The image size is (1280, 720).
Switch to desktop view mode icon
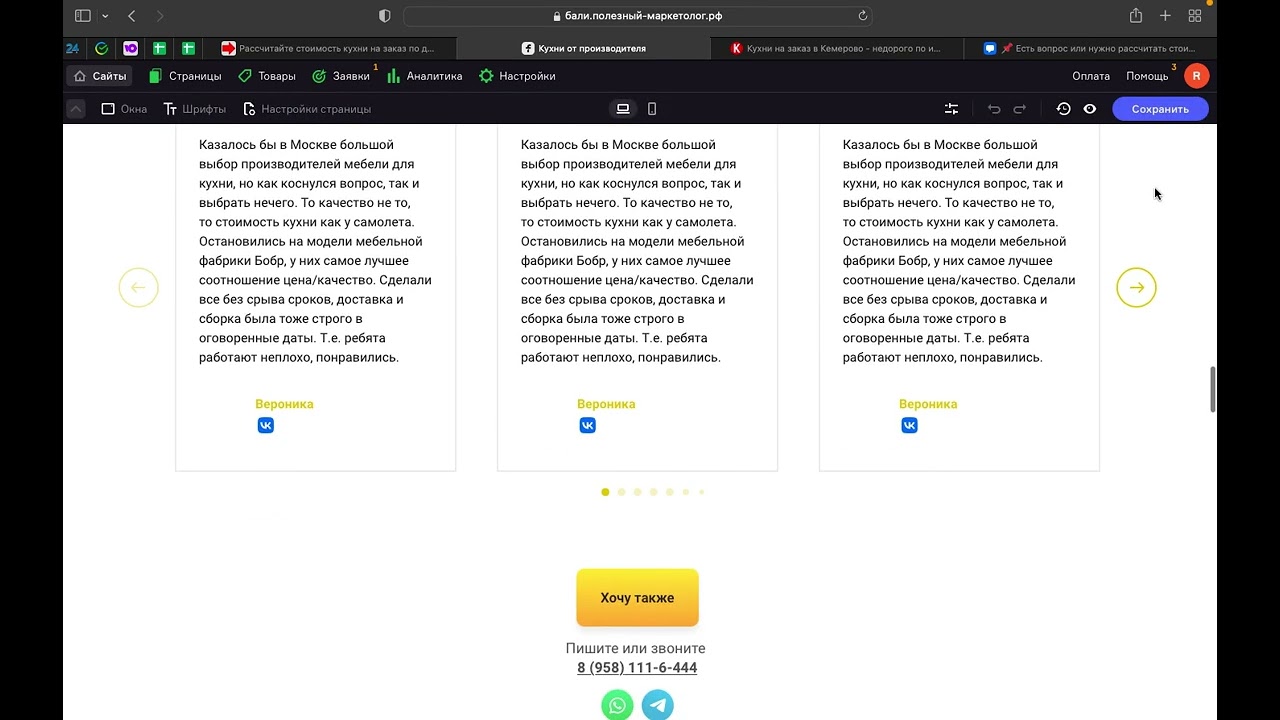click(623, 109)
